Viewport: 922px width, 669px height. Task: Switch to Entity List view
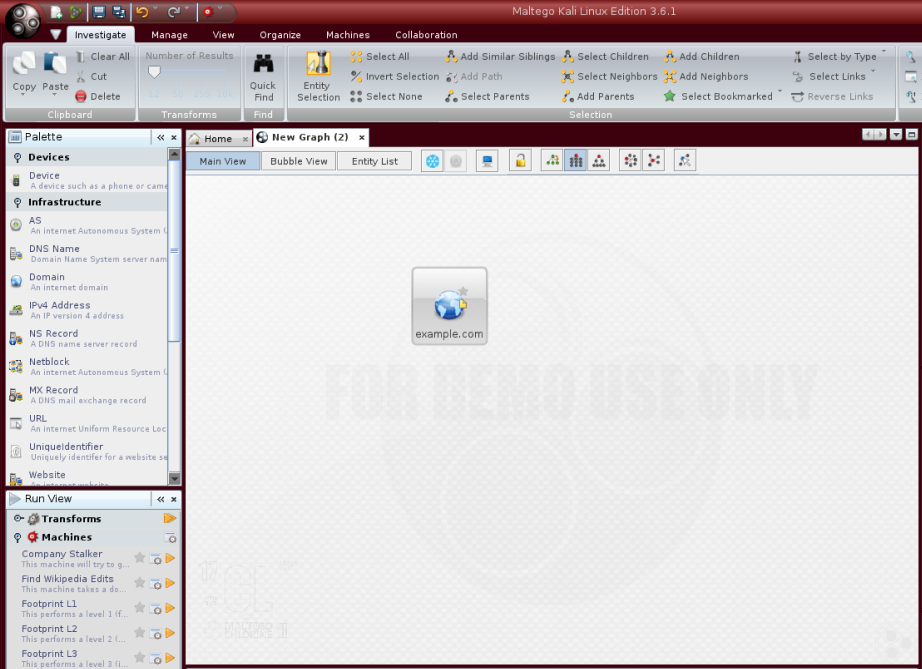pyautogui.click(x=375, y=161)
